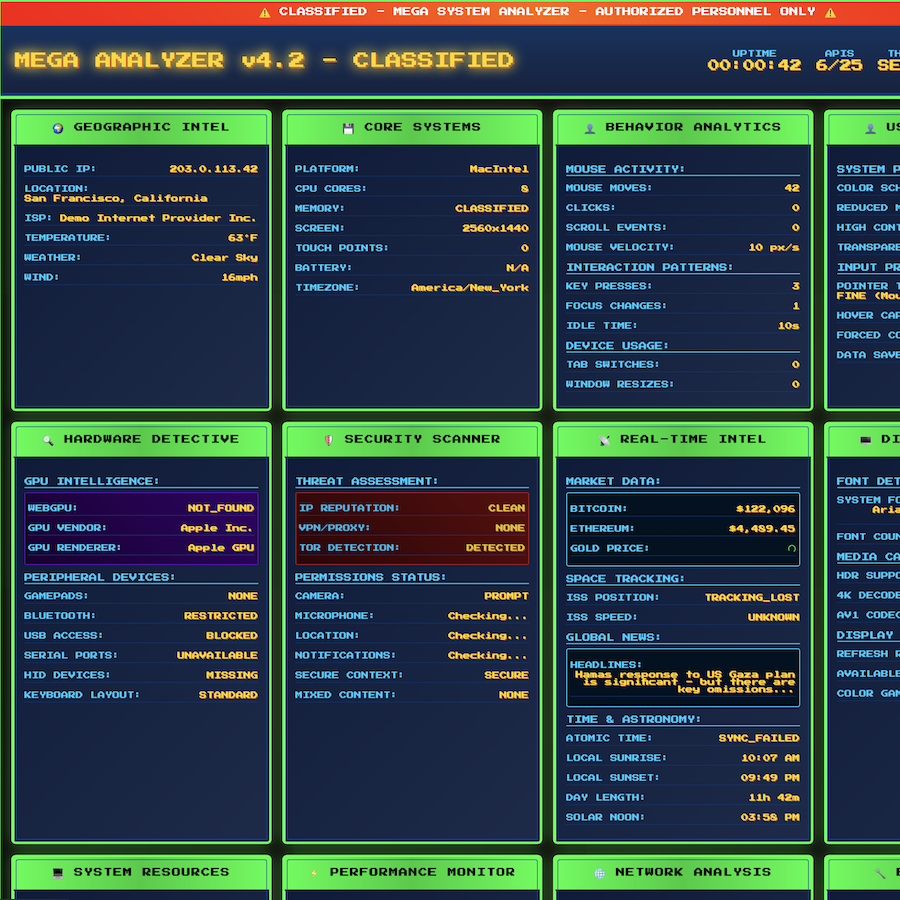Click the spinner next to Gold Price
The height and width of the screenshot is (900, 900).
pyautogui.click(x=792, y=548)
